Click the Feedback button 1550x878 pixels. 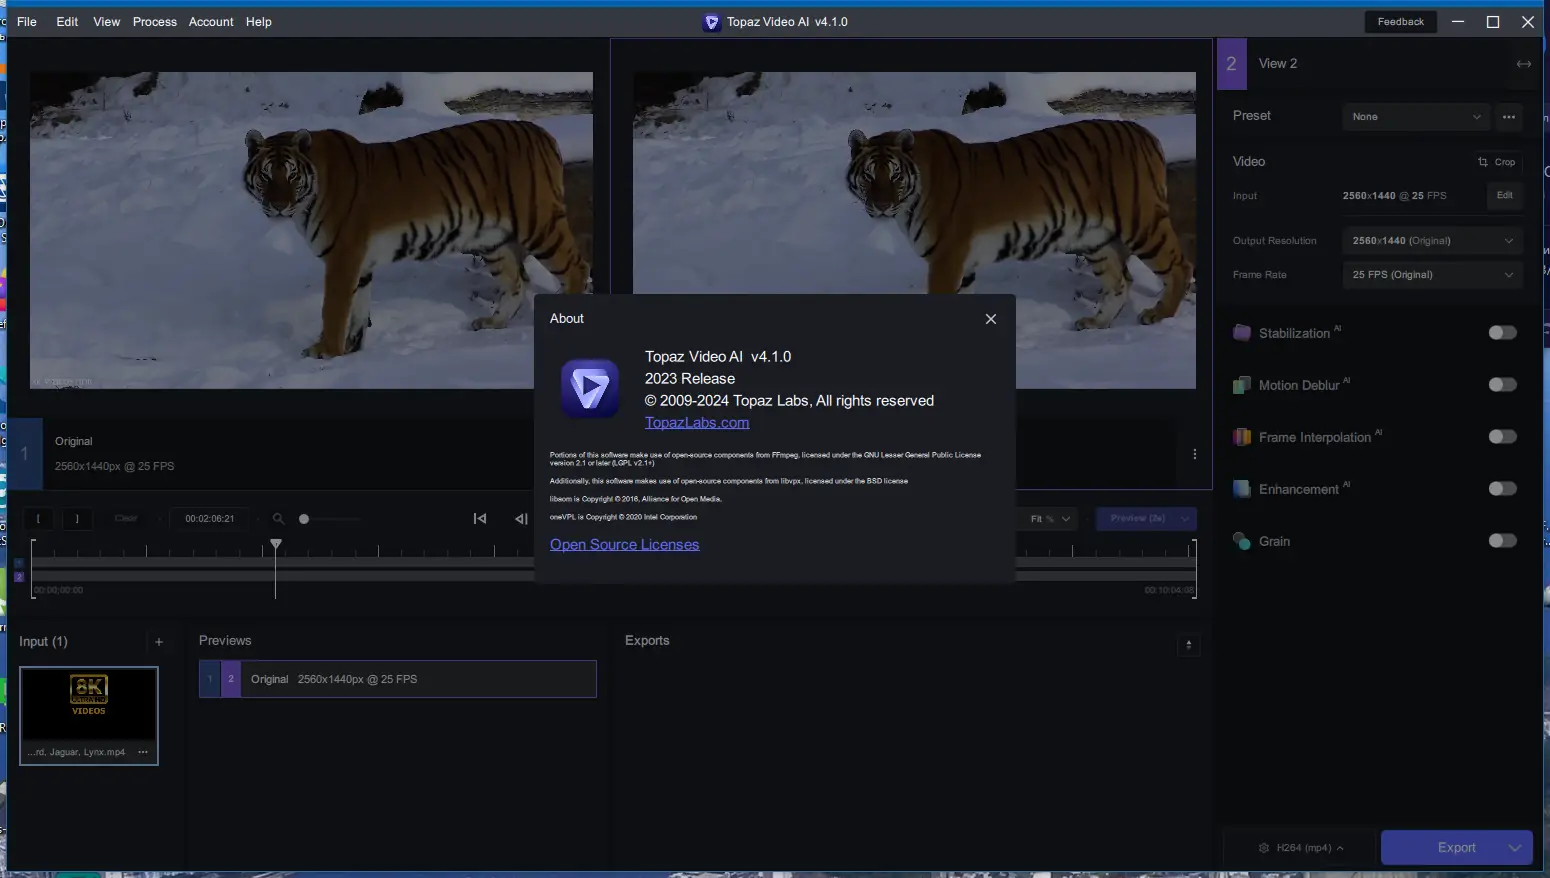[1400, 22]
